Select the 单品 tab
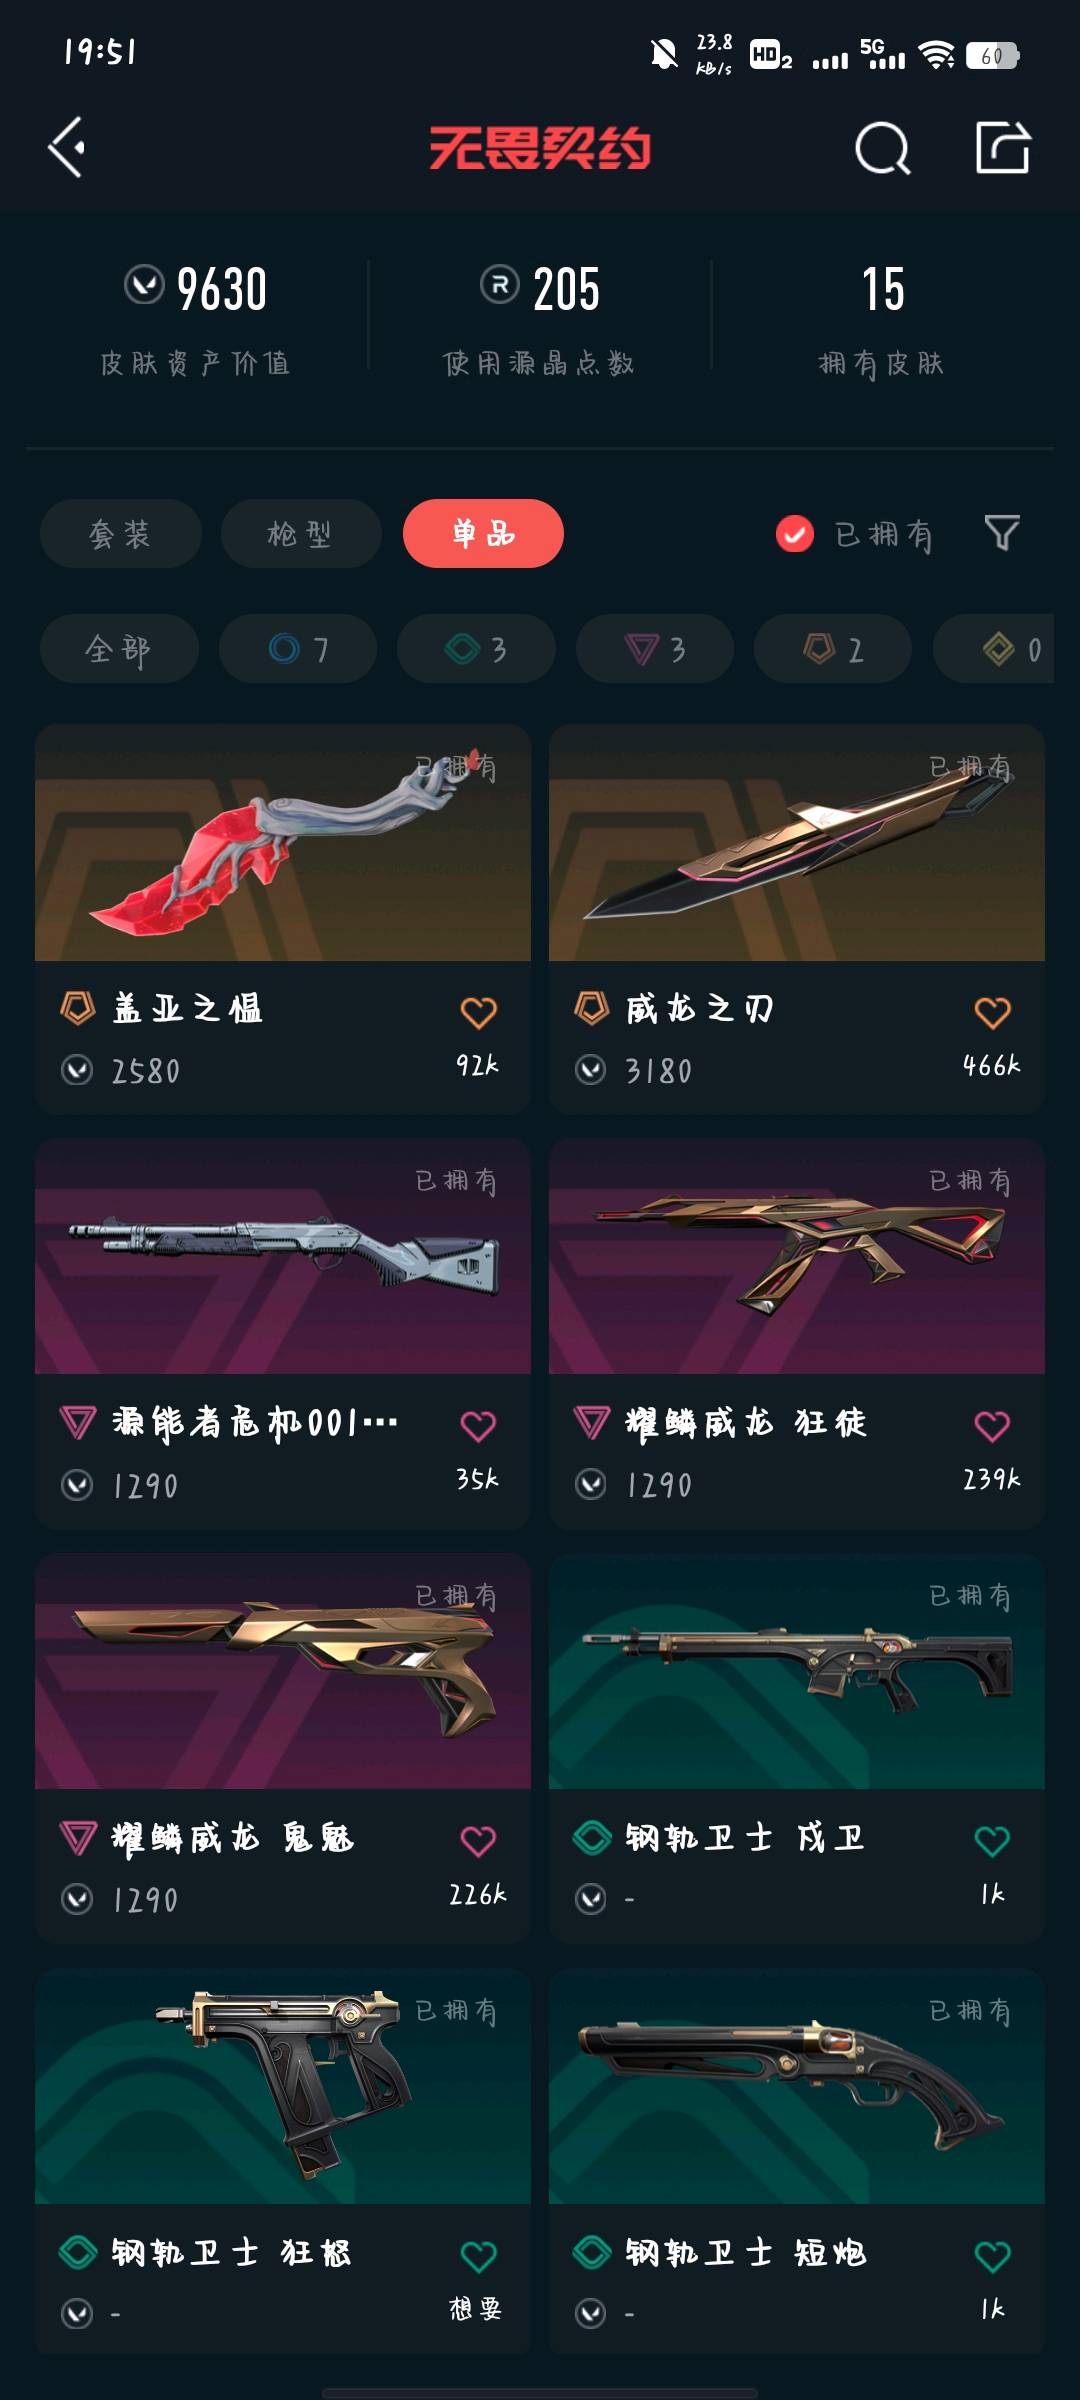Viewport: 1080px width, 2400px height. tap(483, 533)
